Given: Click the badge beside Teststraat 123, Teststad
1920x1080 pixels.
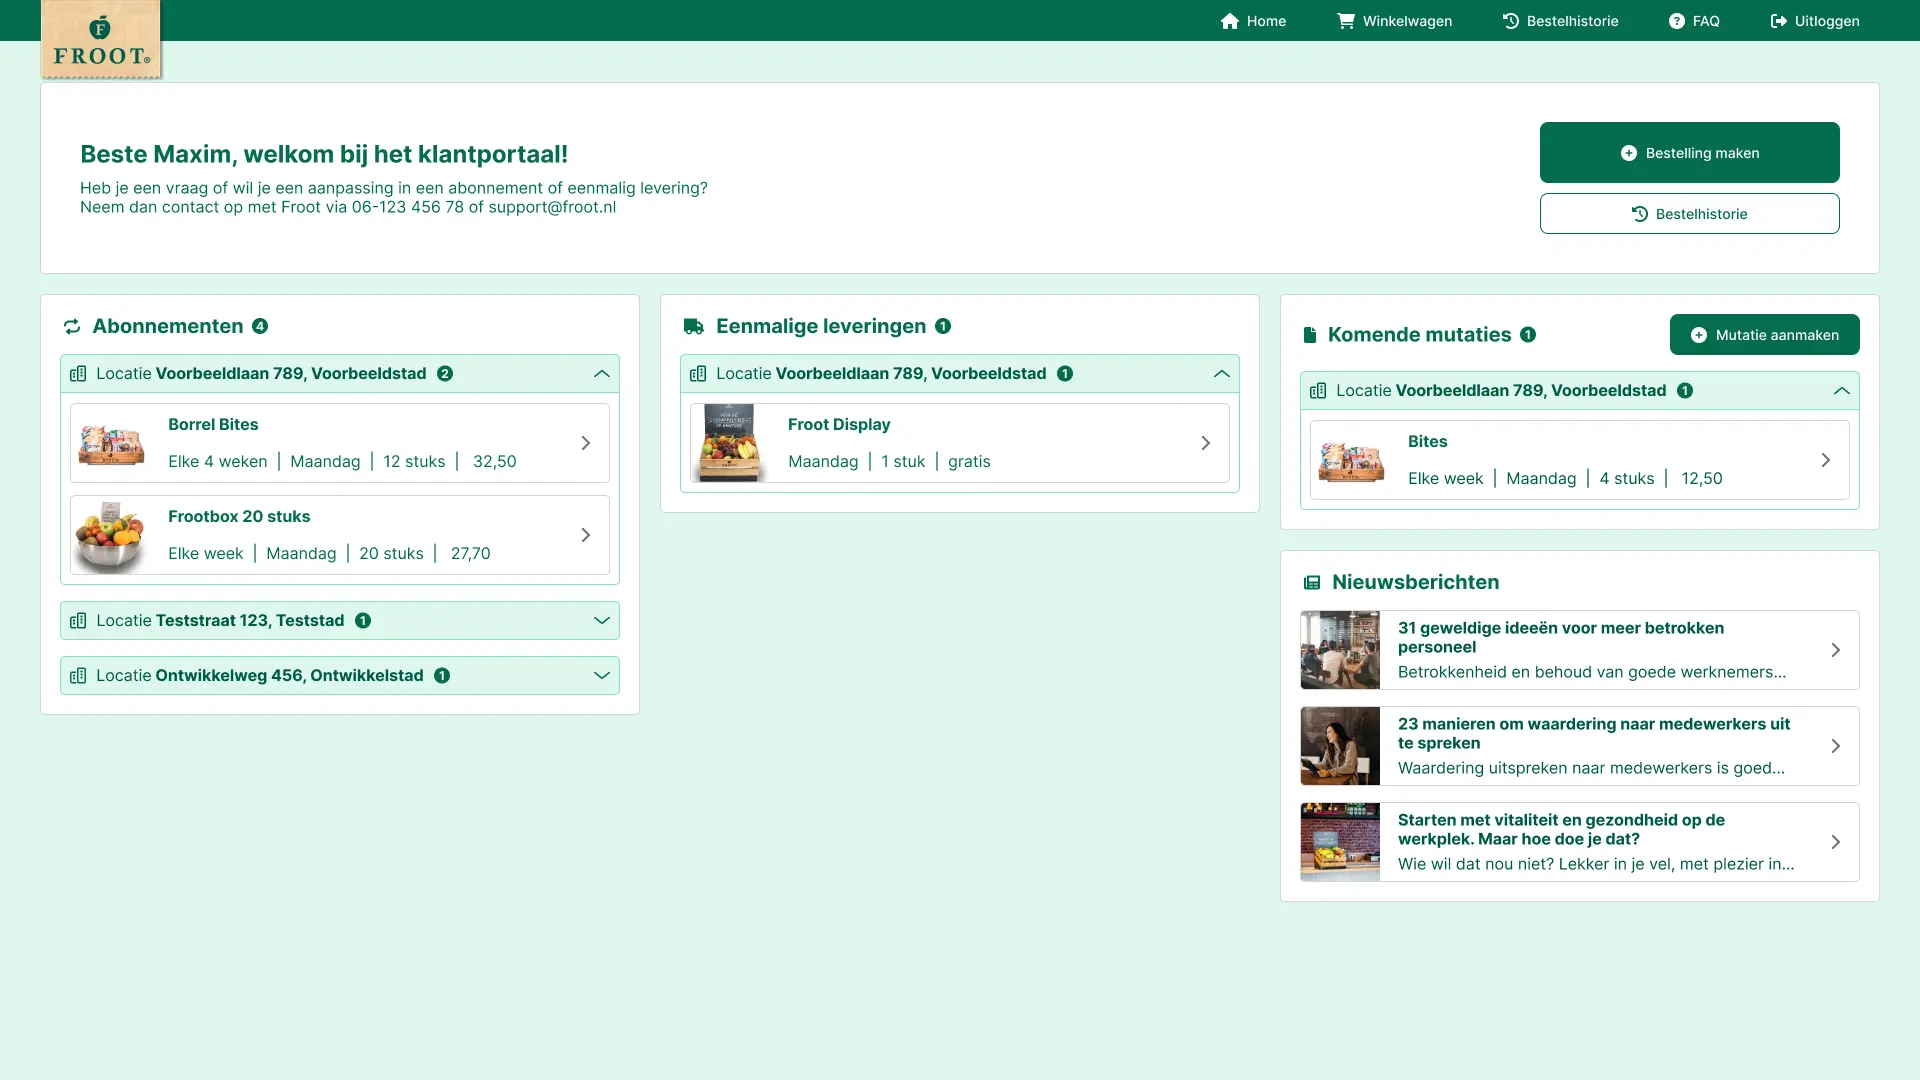Looking at the screenshot, I should [363, 621].
